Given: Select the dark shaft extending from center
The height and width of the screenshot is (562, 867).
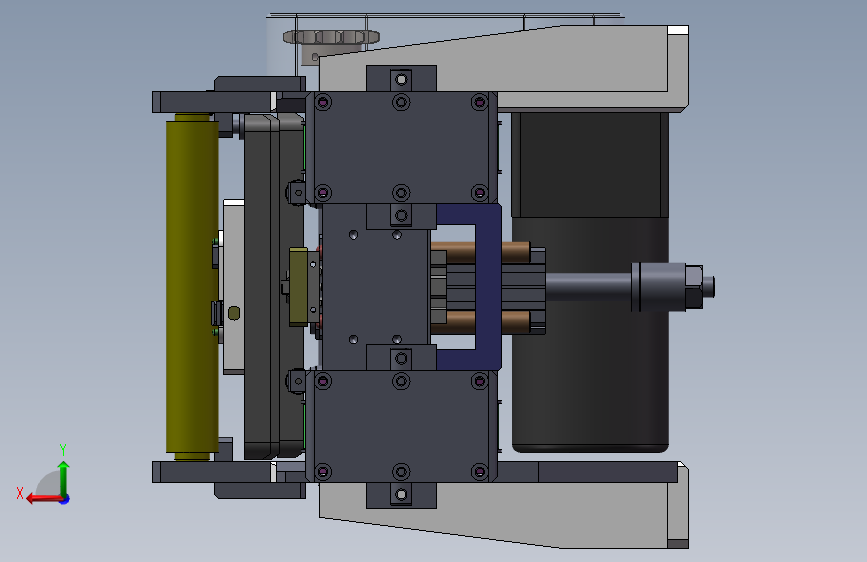Looking at the screenshot, I should pos(588,287).
